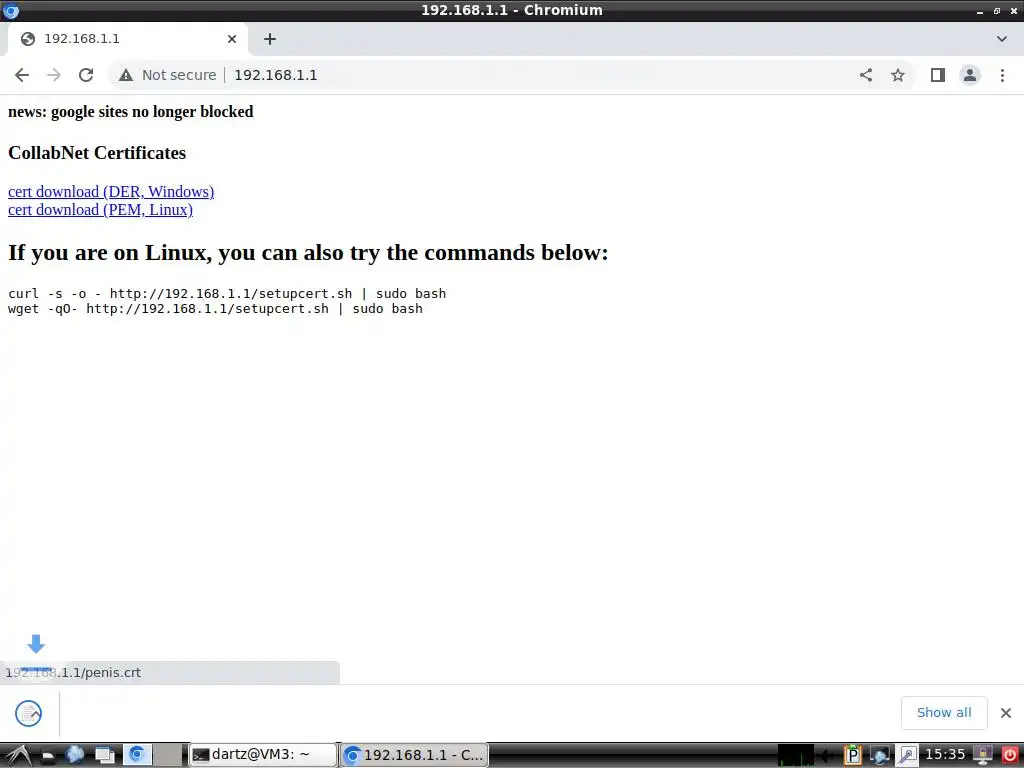Screen dimensions: 1024x768
Task: Click the CPU usage monitor in the tray
Action: 796,755
